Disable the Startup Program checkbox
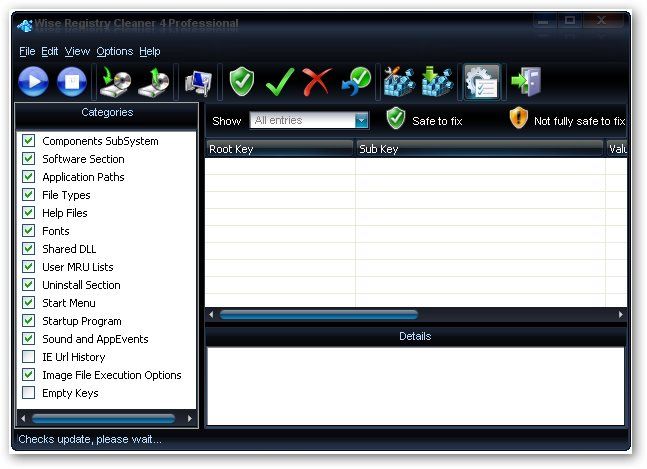The width and height of the screenshot is (647, 469). 28,321
